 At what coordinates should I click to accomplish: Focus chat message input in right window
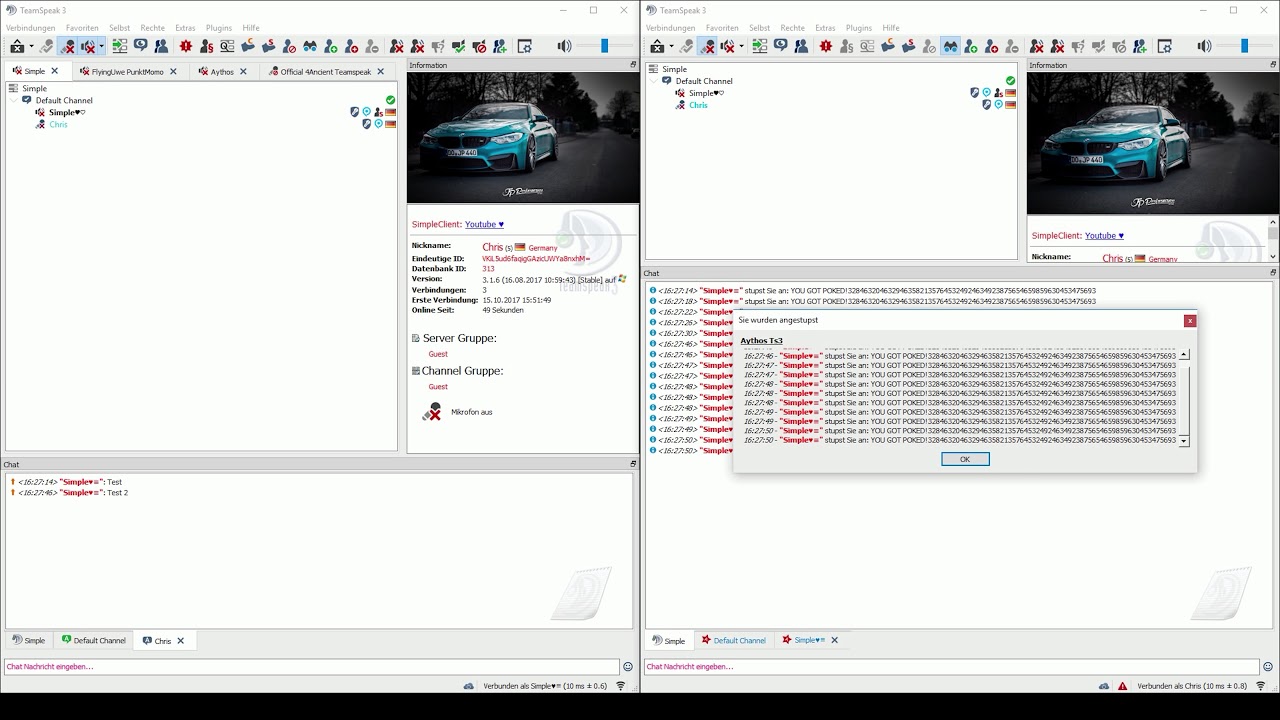coord(951,666)
